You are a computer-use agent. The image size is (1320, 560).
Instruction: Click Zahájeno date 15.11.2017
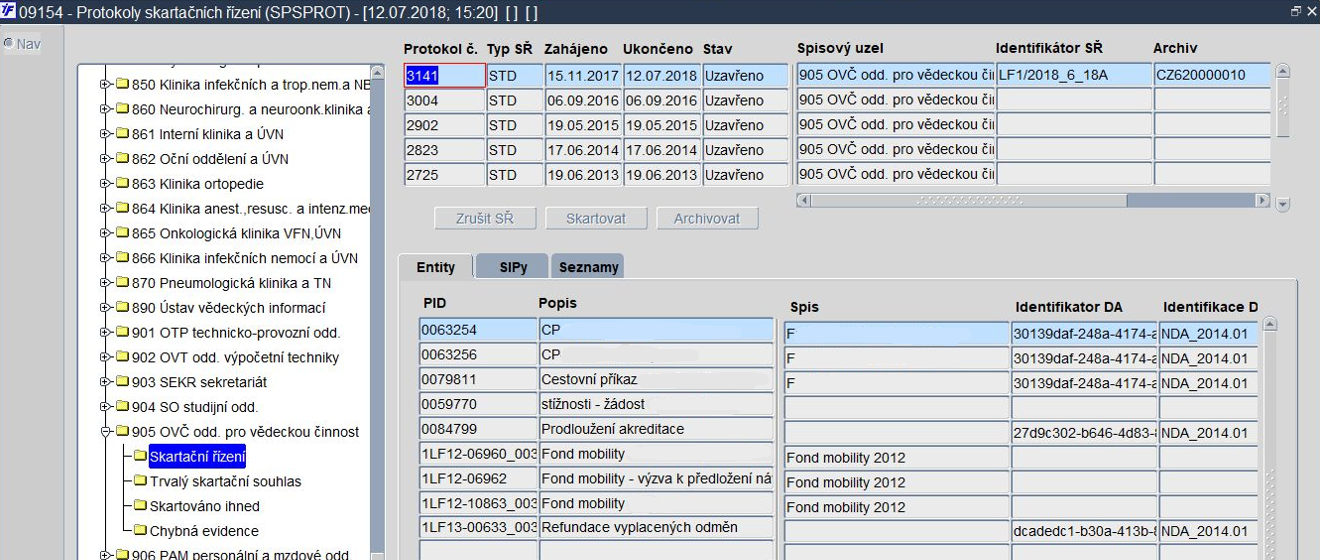[x=583, y=76]
